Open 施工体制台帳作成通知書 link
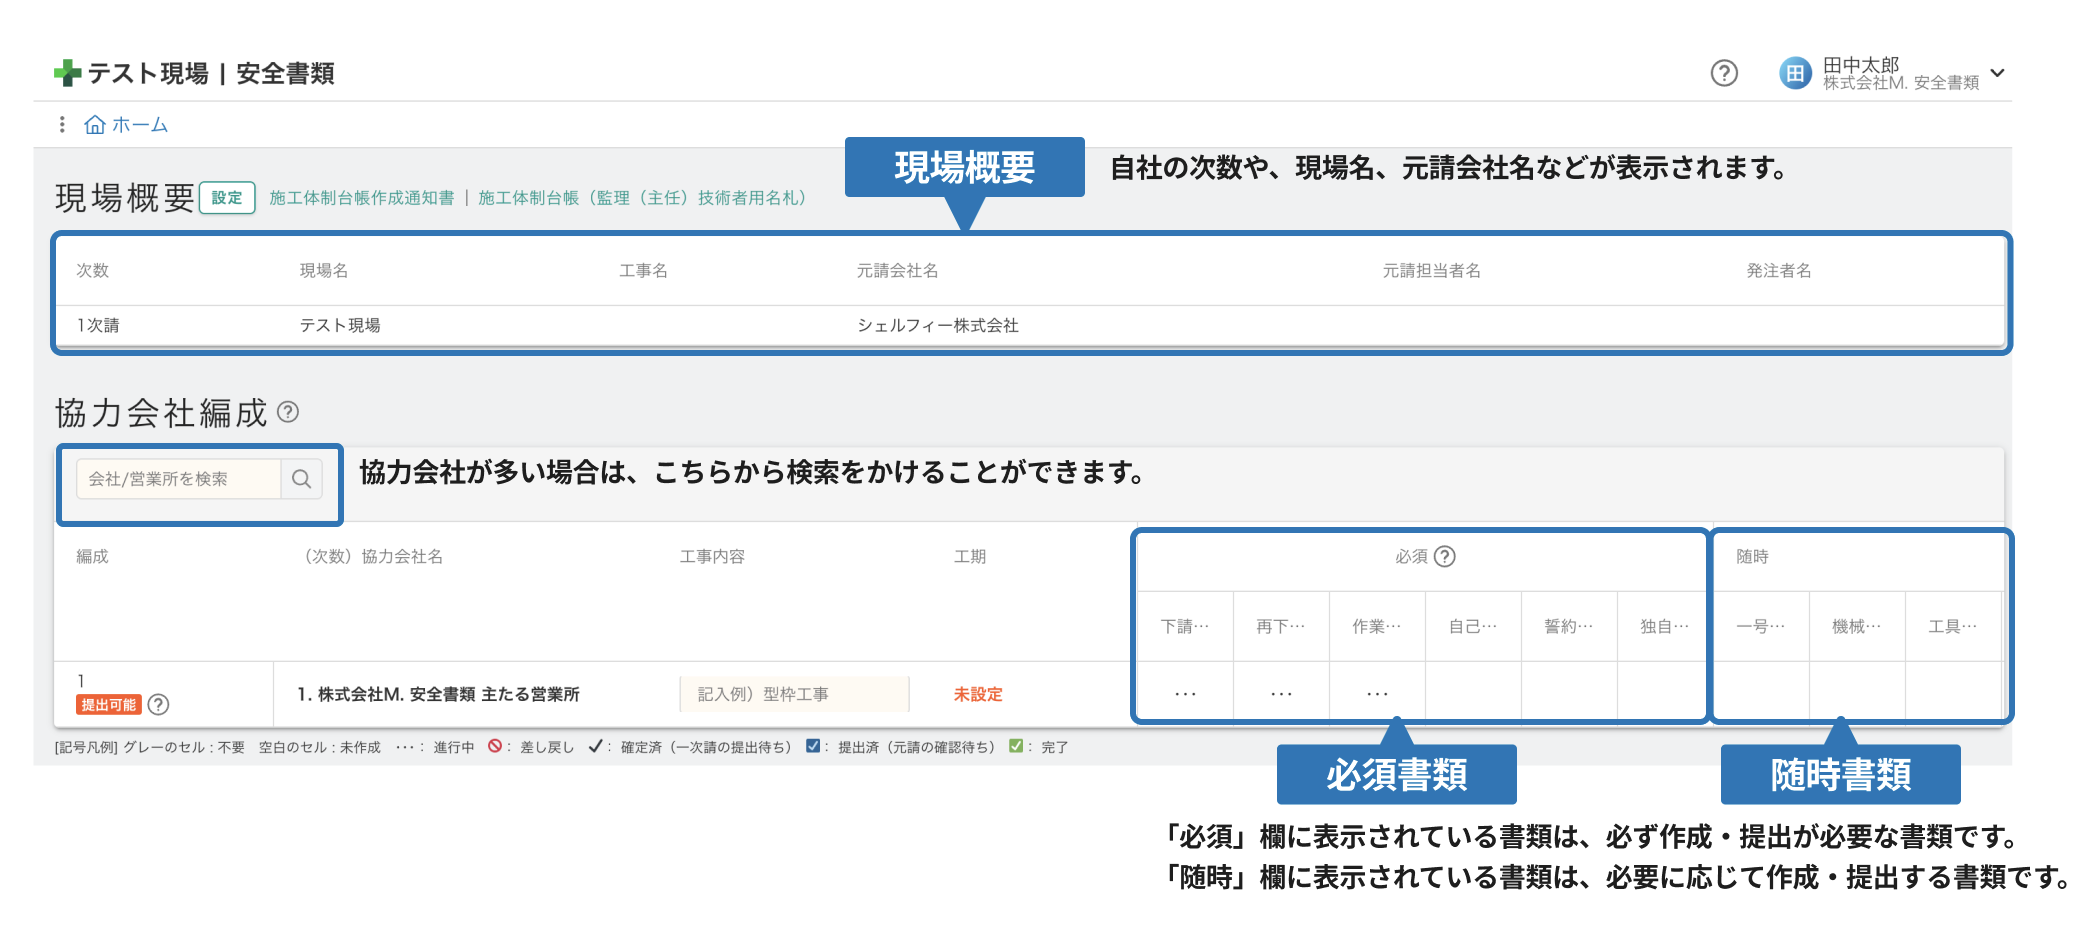This screenshot has width=2080, height=948. tap(362, 198)
